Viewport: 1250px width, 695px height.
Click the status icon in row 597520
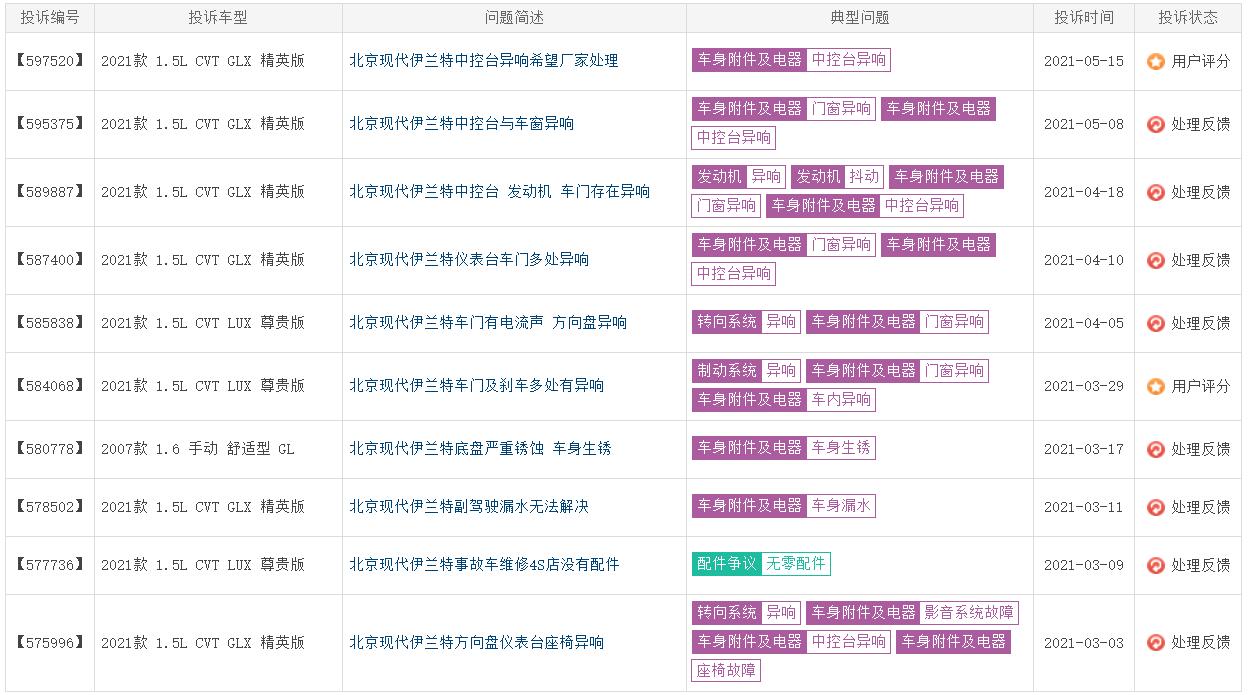1155,61
